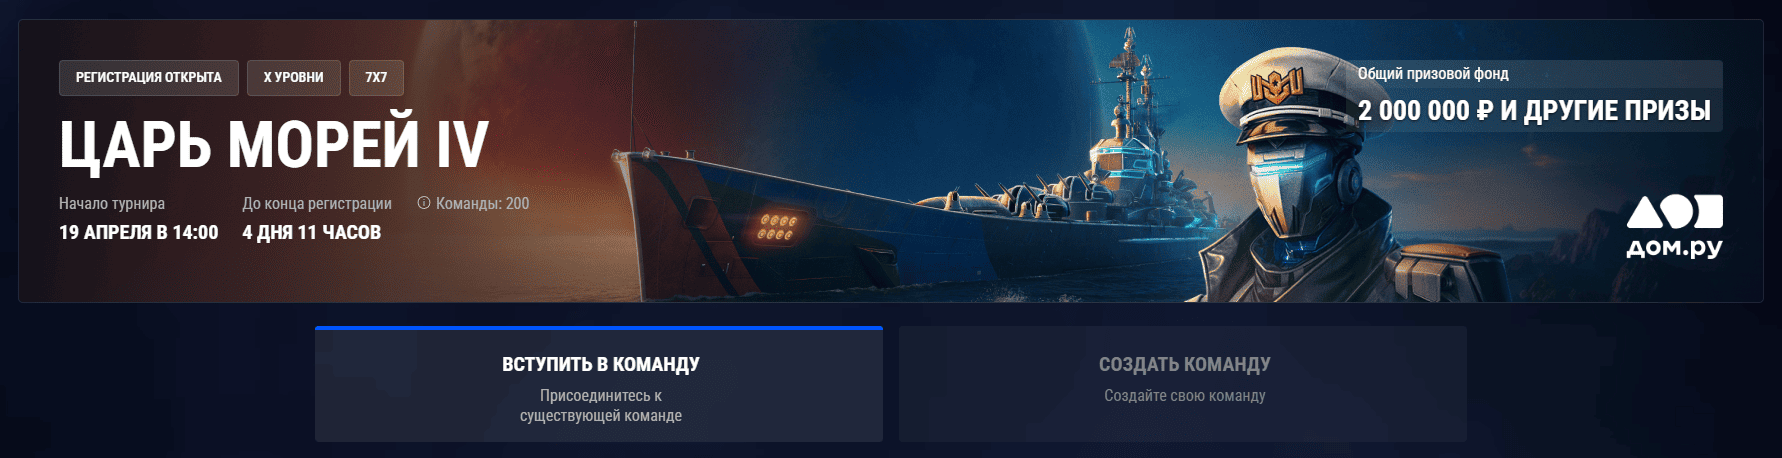This screenshot has height=458, width=1782.
Task: Click the 19 АПРЕЛЯ В 14:00 start date
Action: [x=139, y=232]
